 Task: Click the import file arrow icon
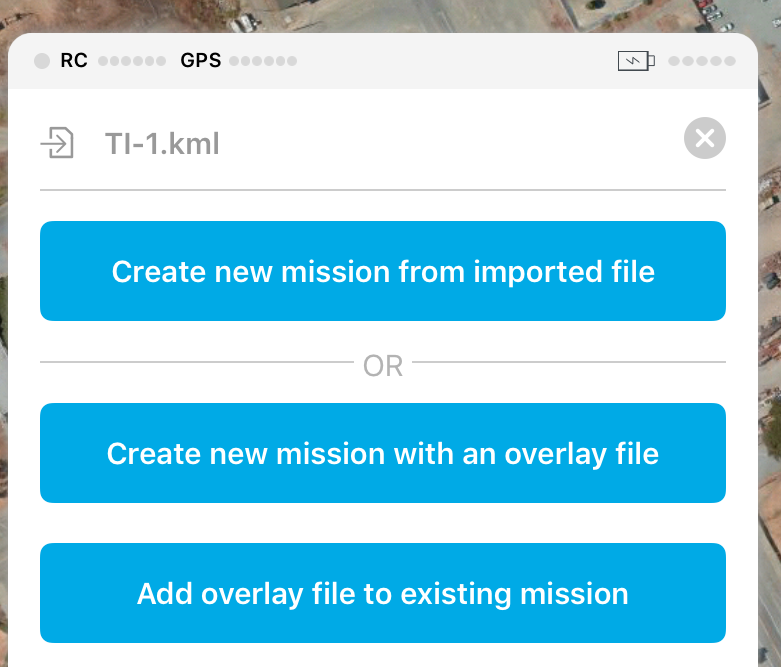coord(57,143)
